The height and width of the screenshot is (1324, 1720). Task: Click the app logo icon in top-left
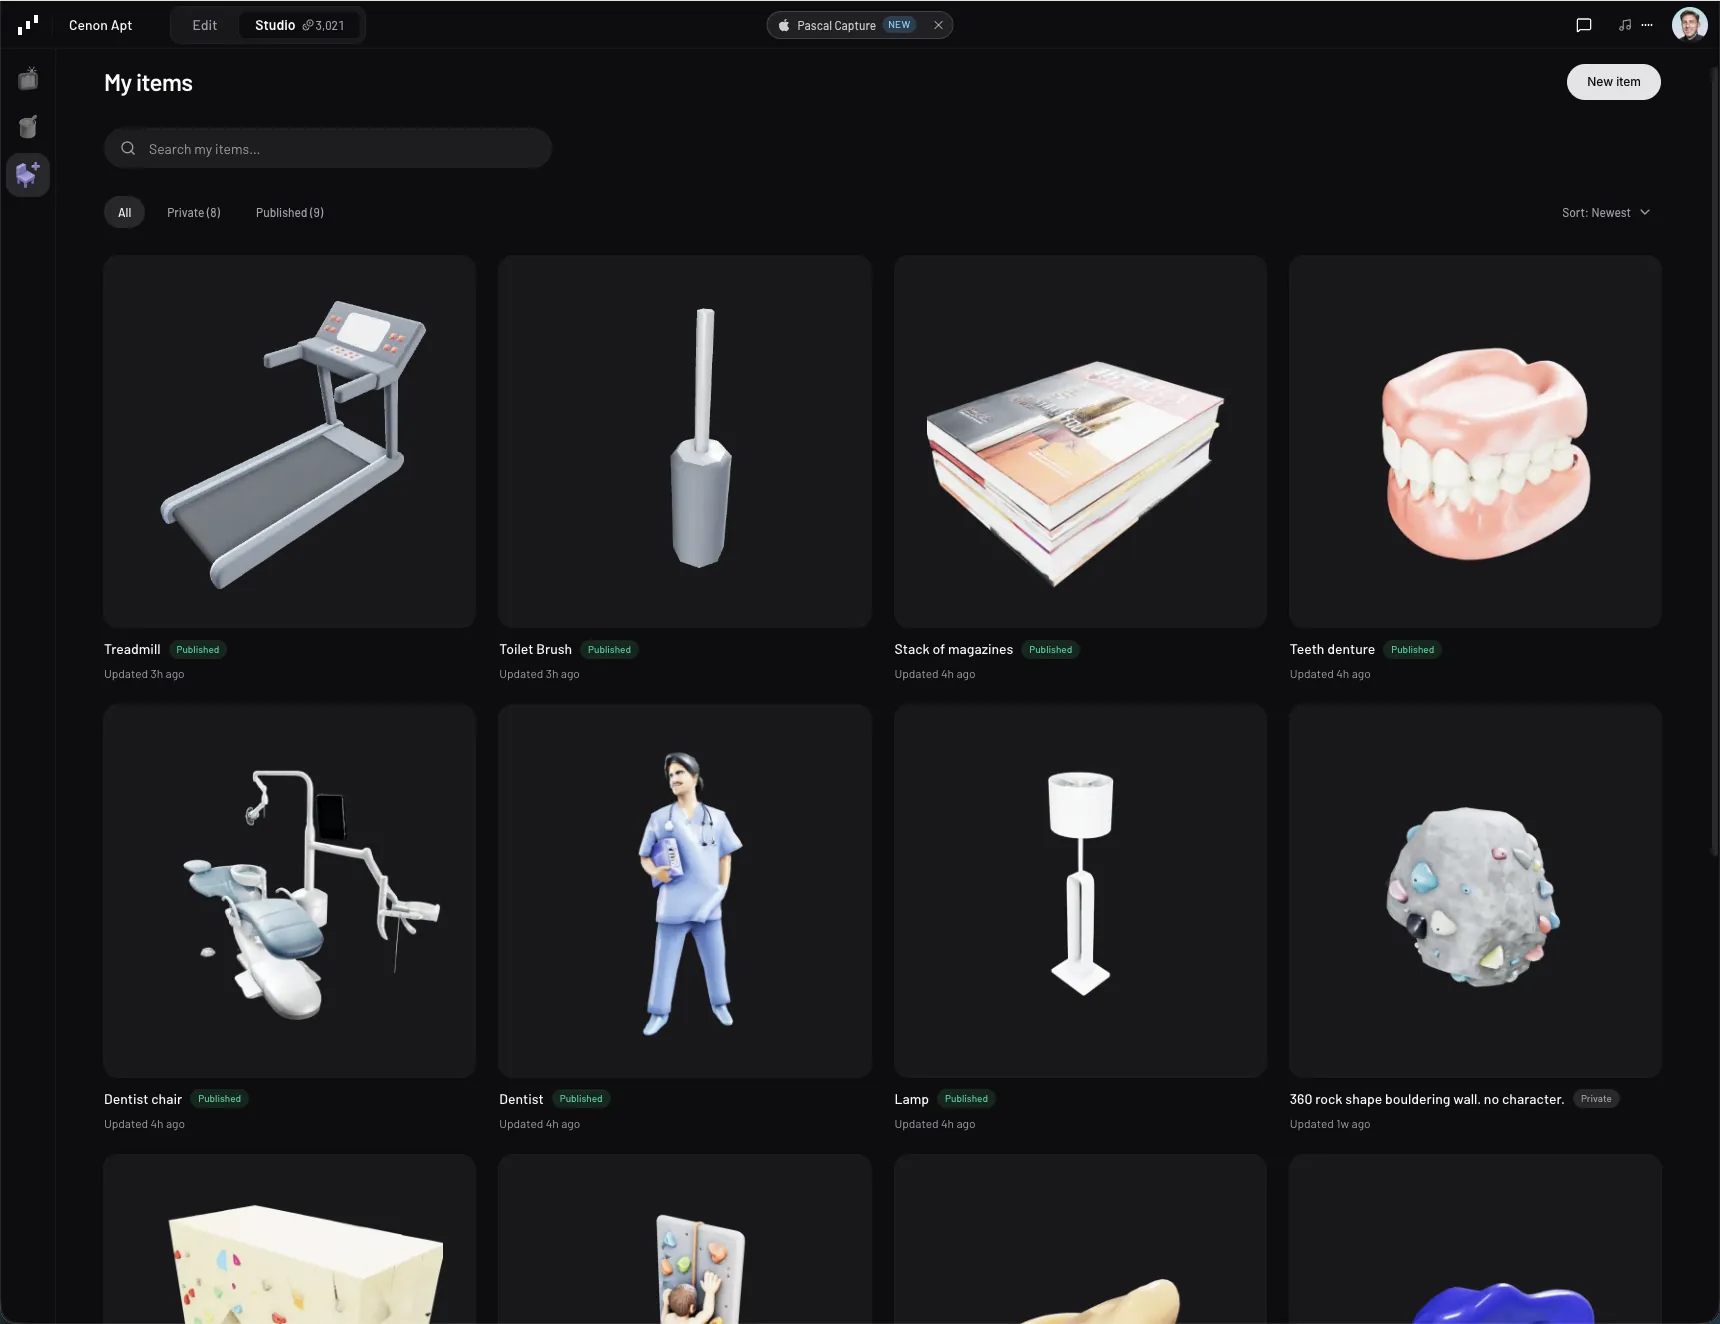tap(28, 25)
